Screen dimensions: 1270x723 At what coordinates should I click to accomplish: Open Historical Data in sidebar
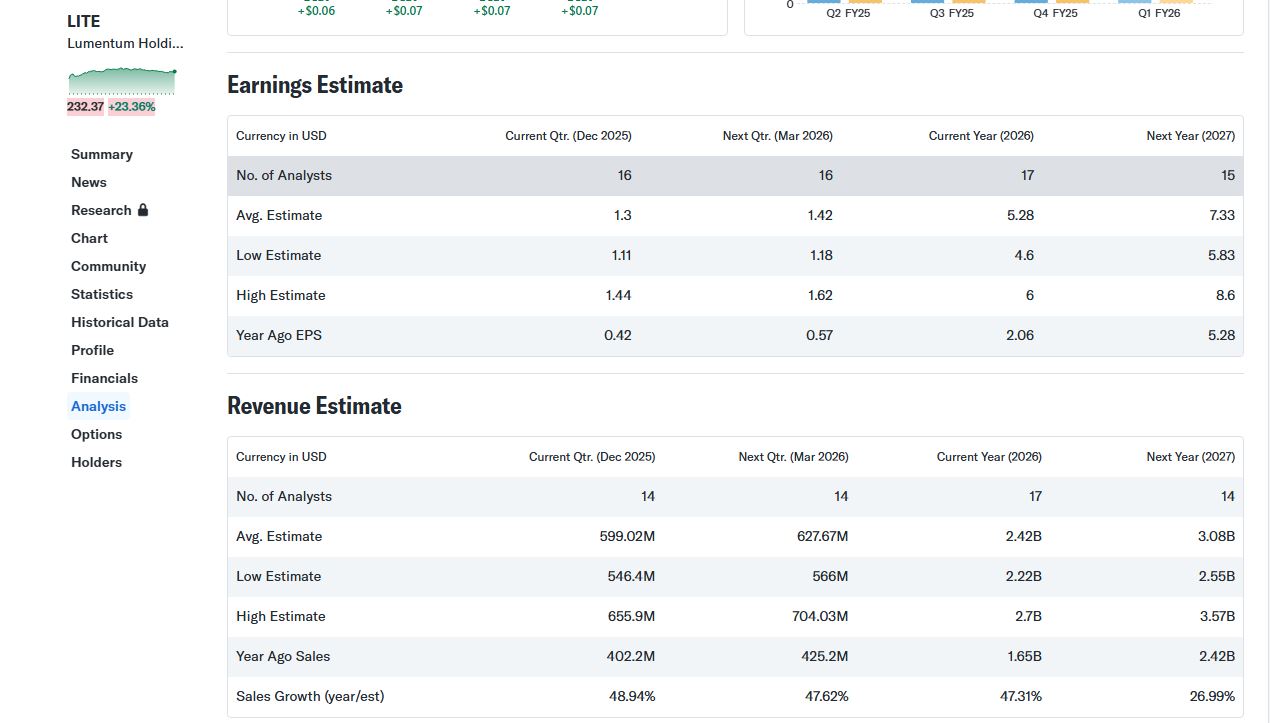click(119, 322)
